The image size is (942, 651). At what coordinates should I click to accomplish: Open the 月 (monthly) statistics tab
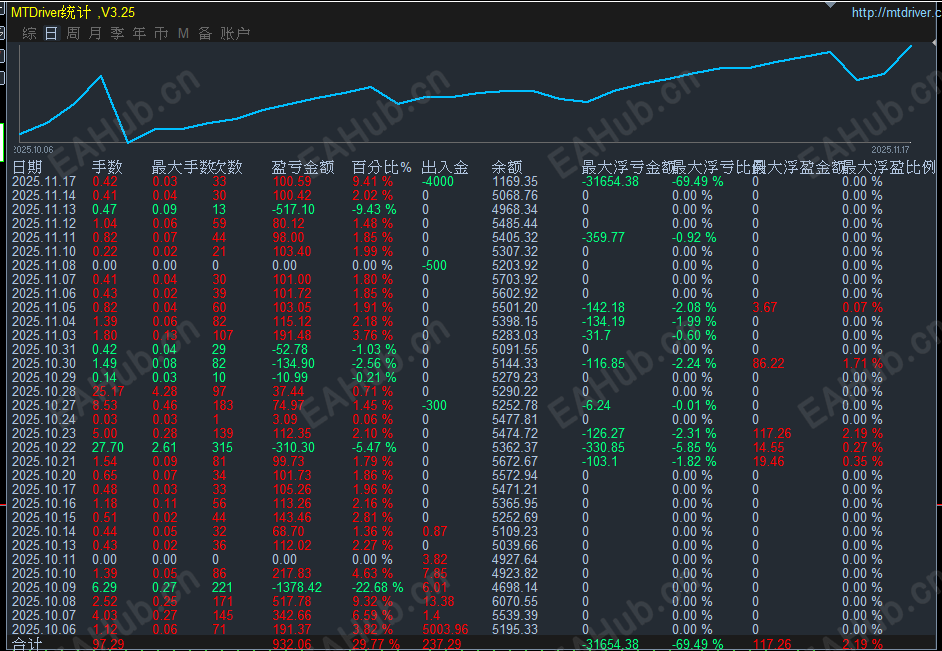(95, 33)
